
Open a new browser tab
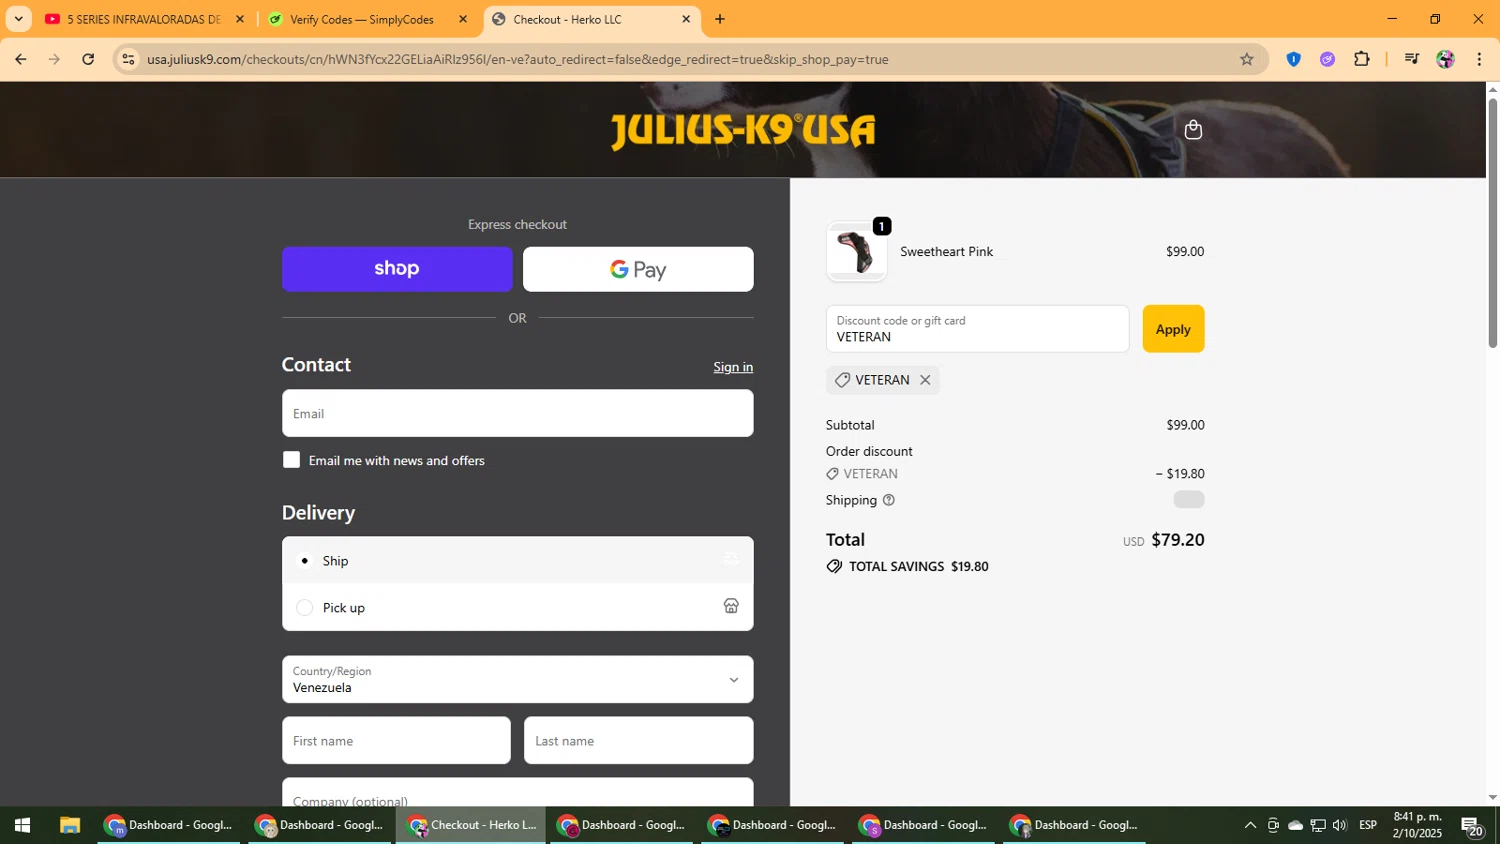(720, 19)
